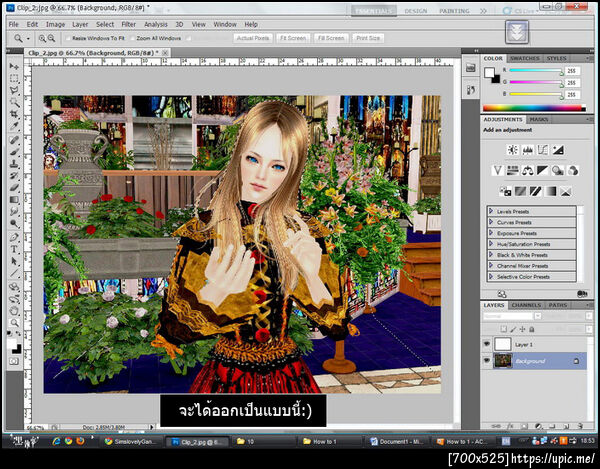Click the R channel slider
600x469 pixels.
536,71
